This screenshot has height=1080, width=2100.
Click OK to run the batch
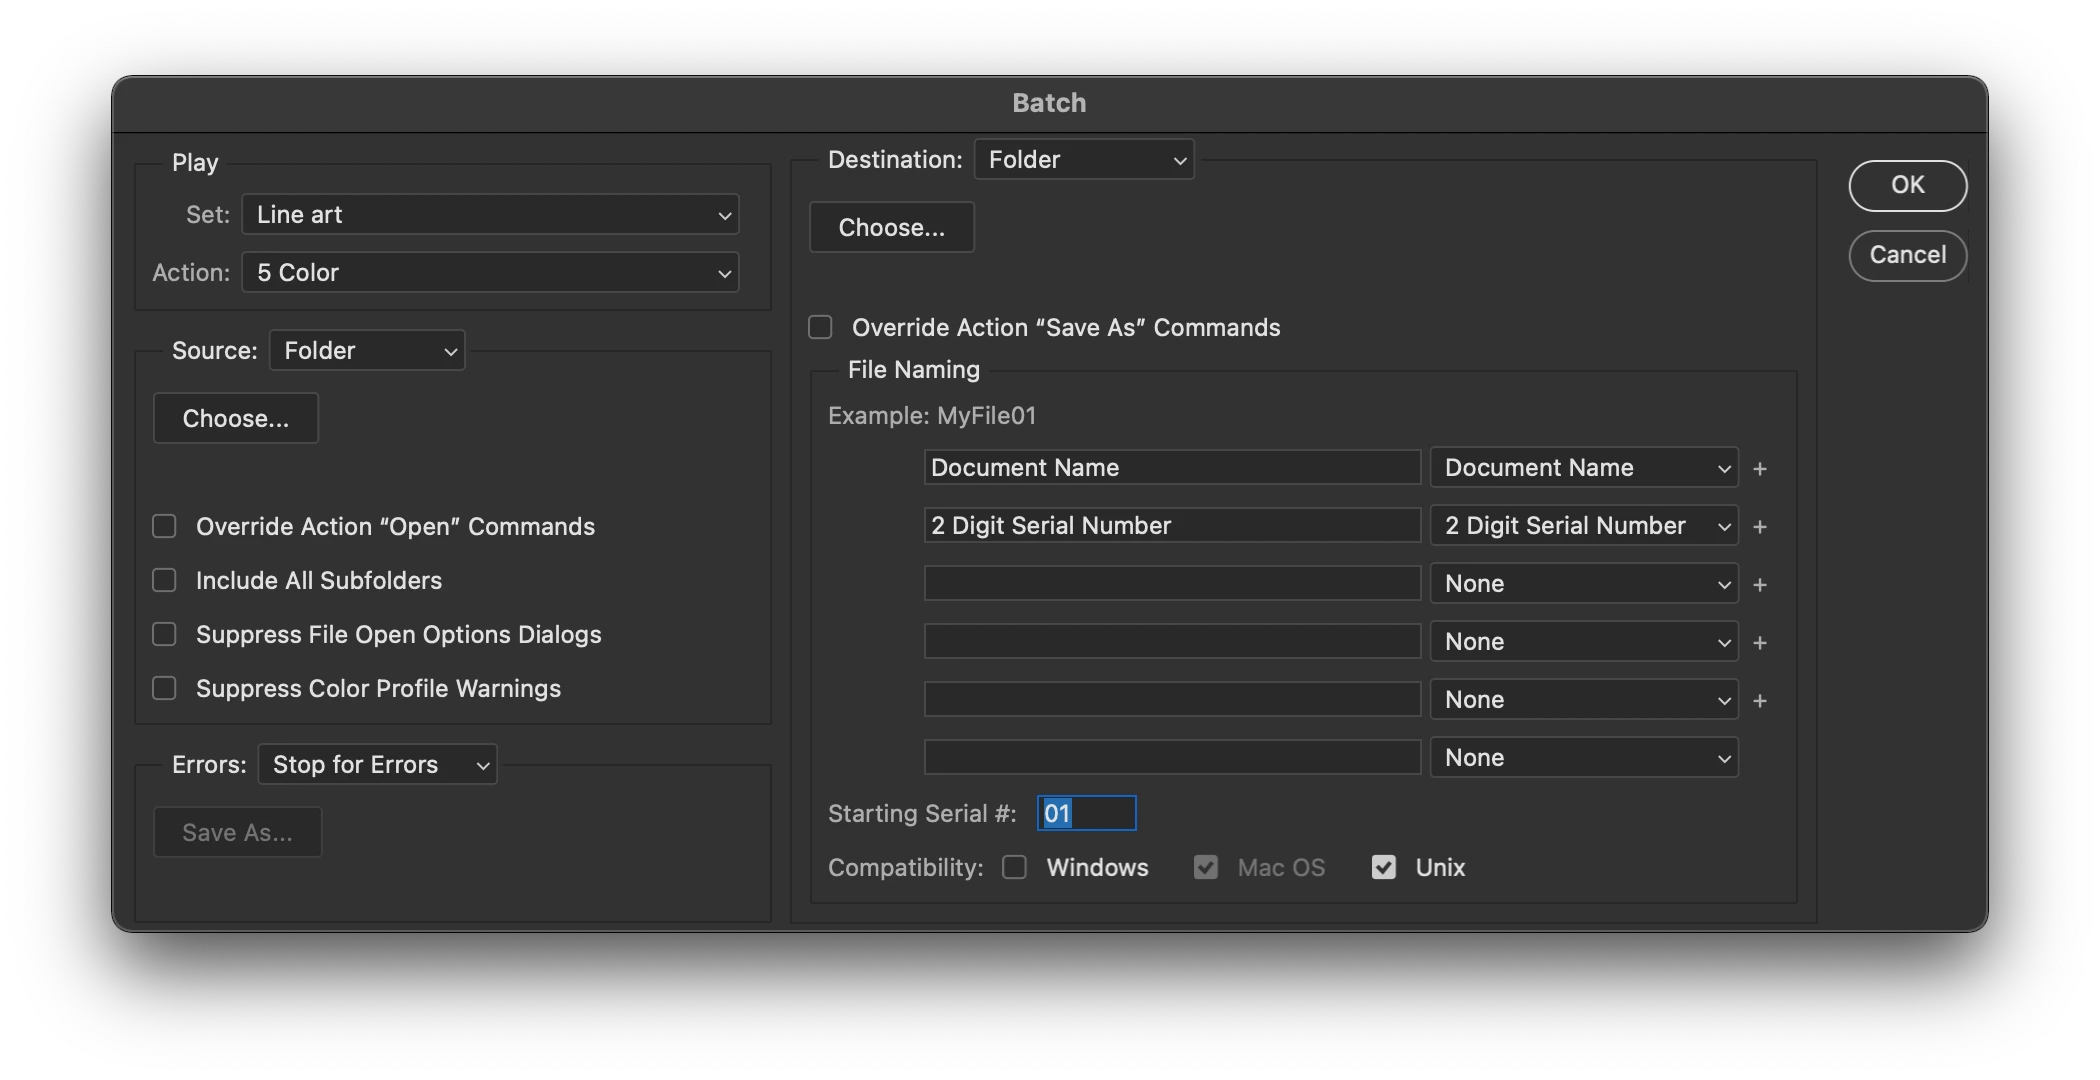click(1907, 186)
